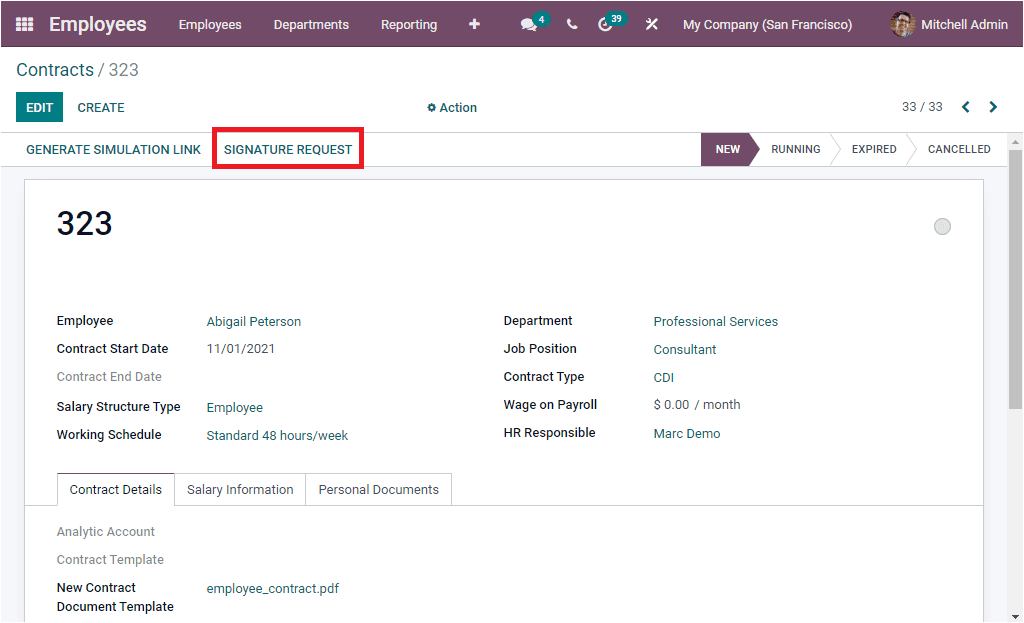Click the phone call icon
1024x623 pixels.
[571, 24]
